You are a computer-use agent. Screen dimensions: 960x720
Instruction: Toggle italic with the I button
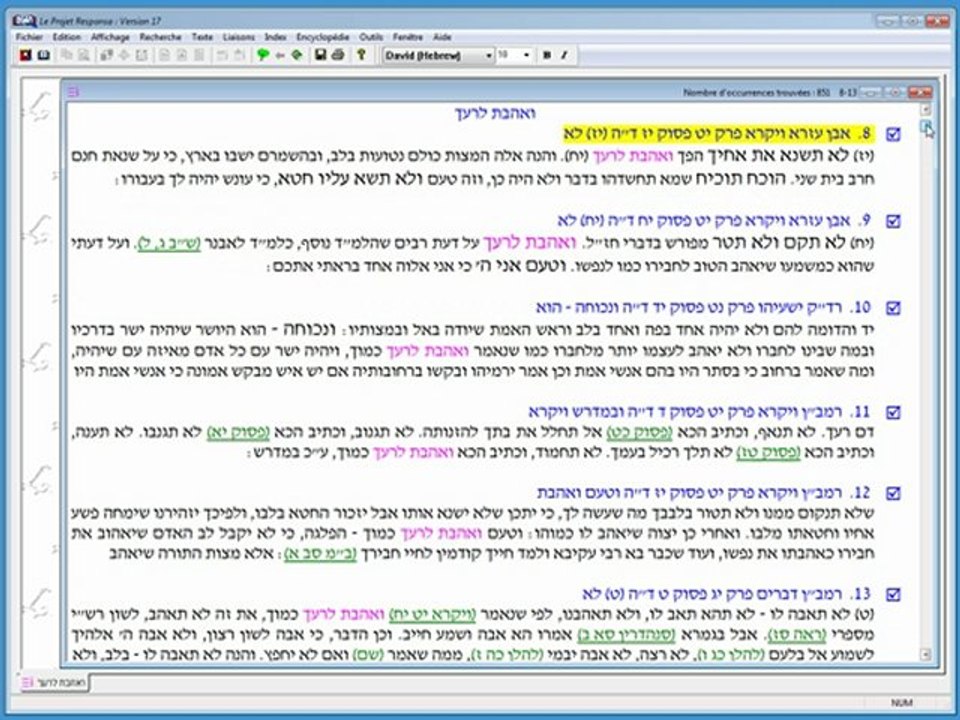(564, 55)
